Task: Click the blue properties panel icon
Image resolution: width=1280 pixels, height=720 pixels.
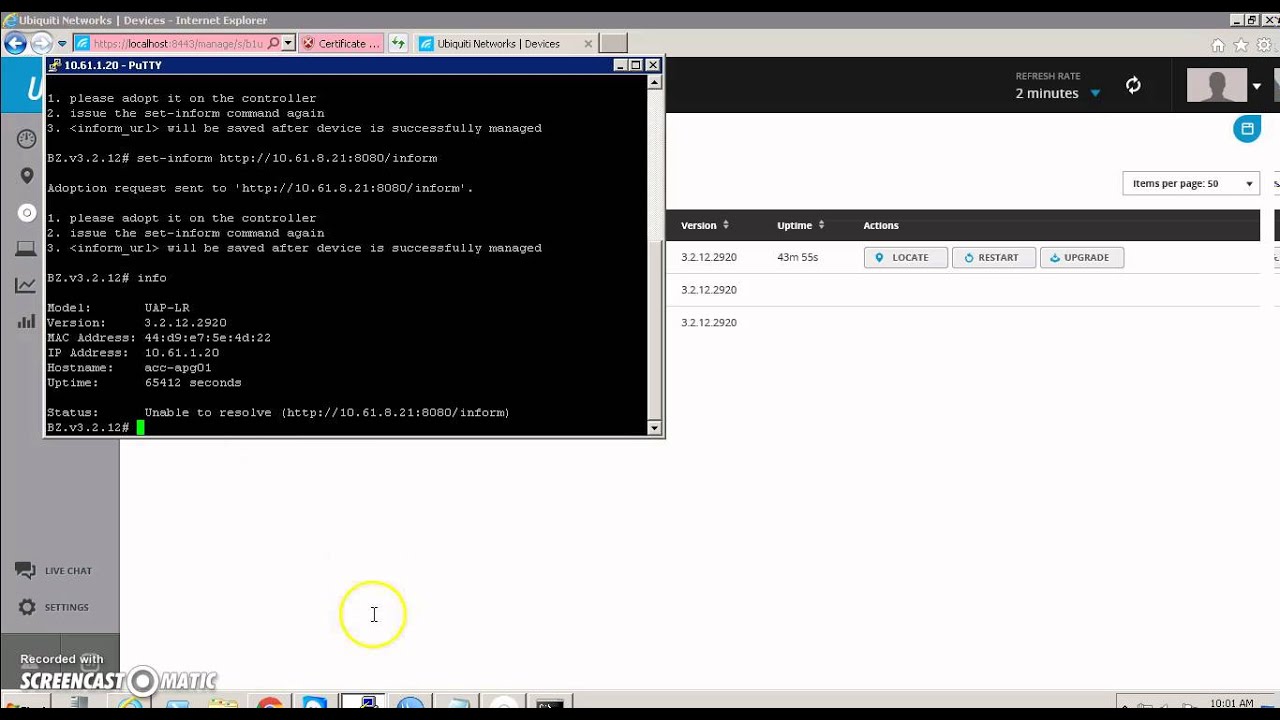Action: click(1247, 129)
